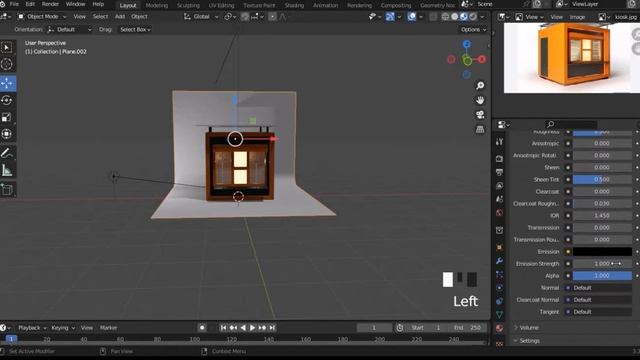640x360 pixels.
Task: Toggle viewport overlays
Action: tap(412, 17)
